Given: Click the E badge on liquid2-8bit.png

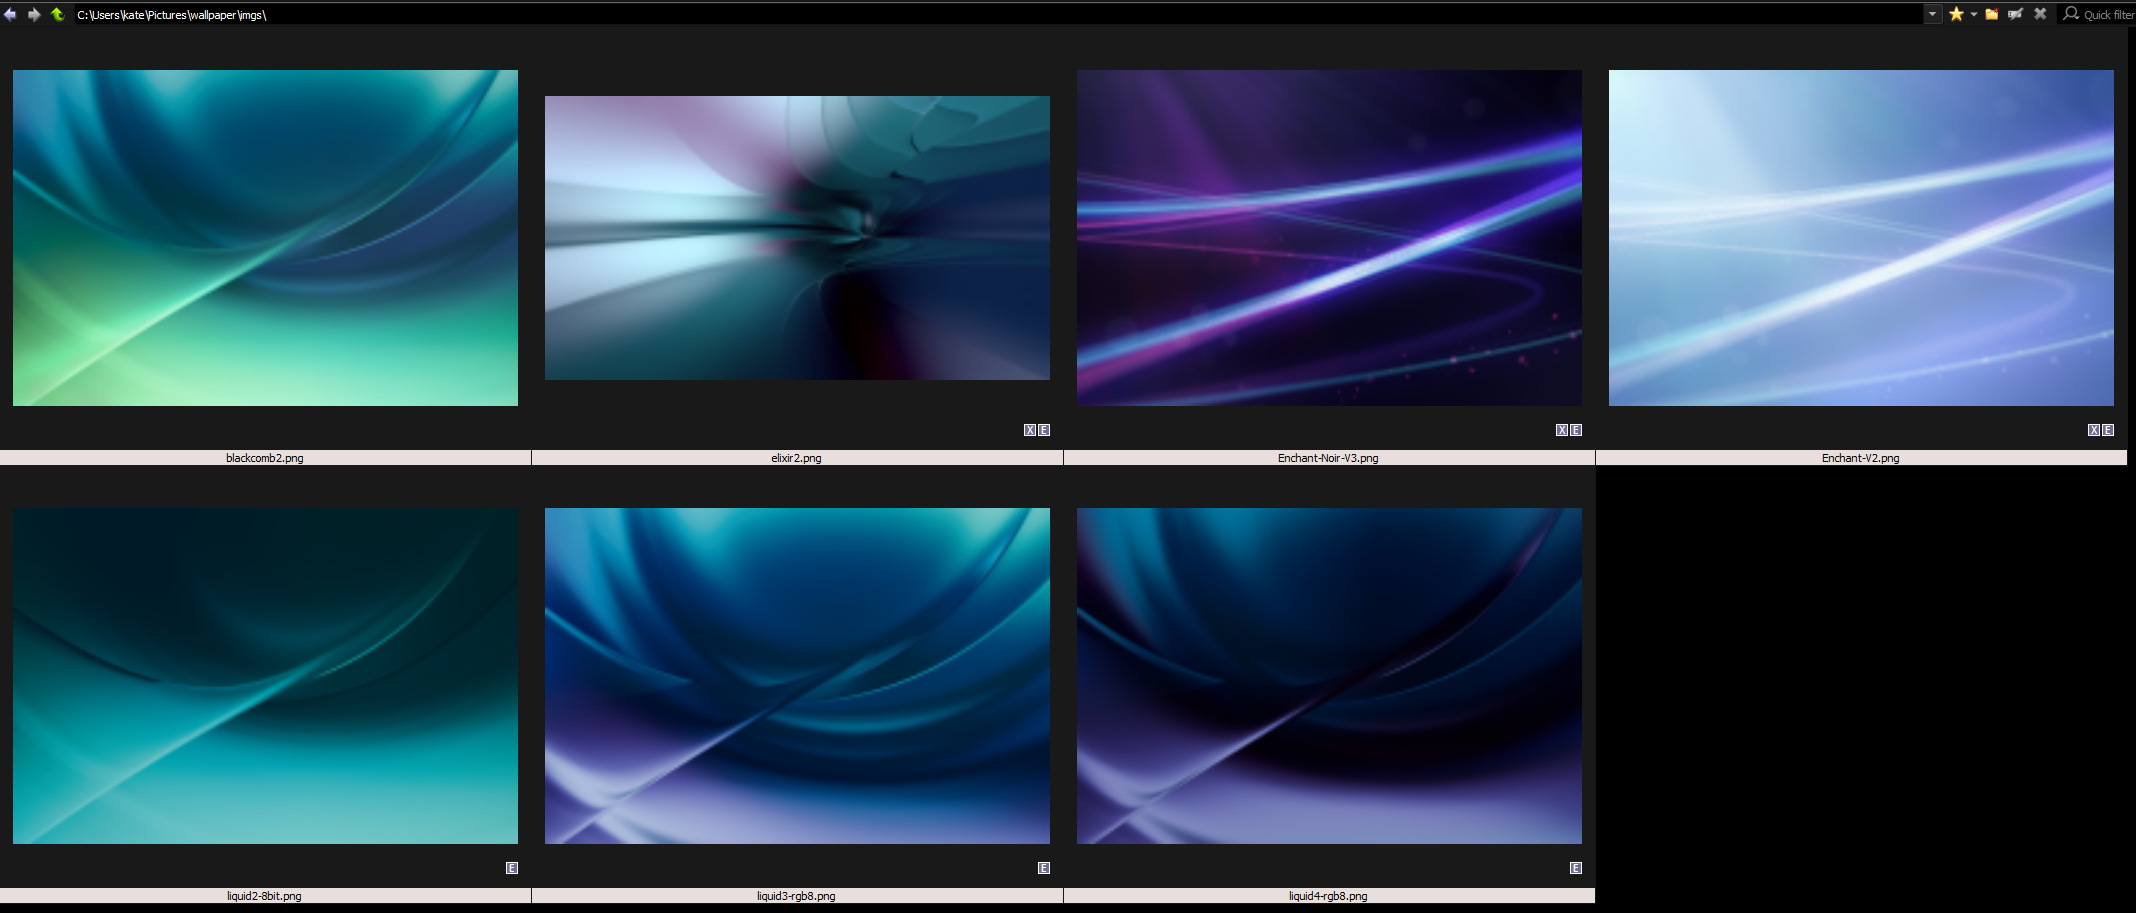Looking at the screenshot, I should coord(512,868).
